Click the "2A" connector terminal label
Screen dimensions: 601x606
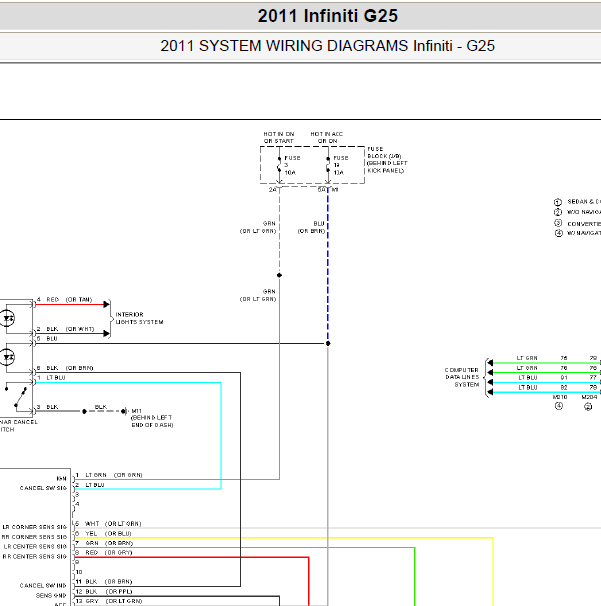coord(272,190)
